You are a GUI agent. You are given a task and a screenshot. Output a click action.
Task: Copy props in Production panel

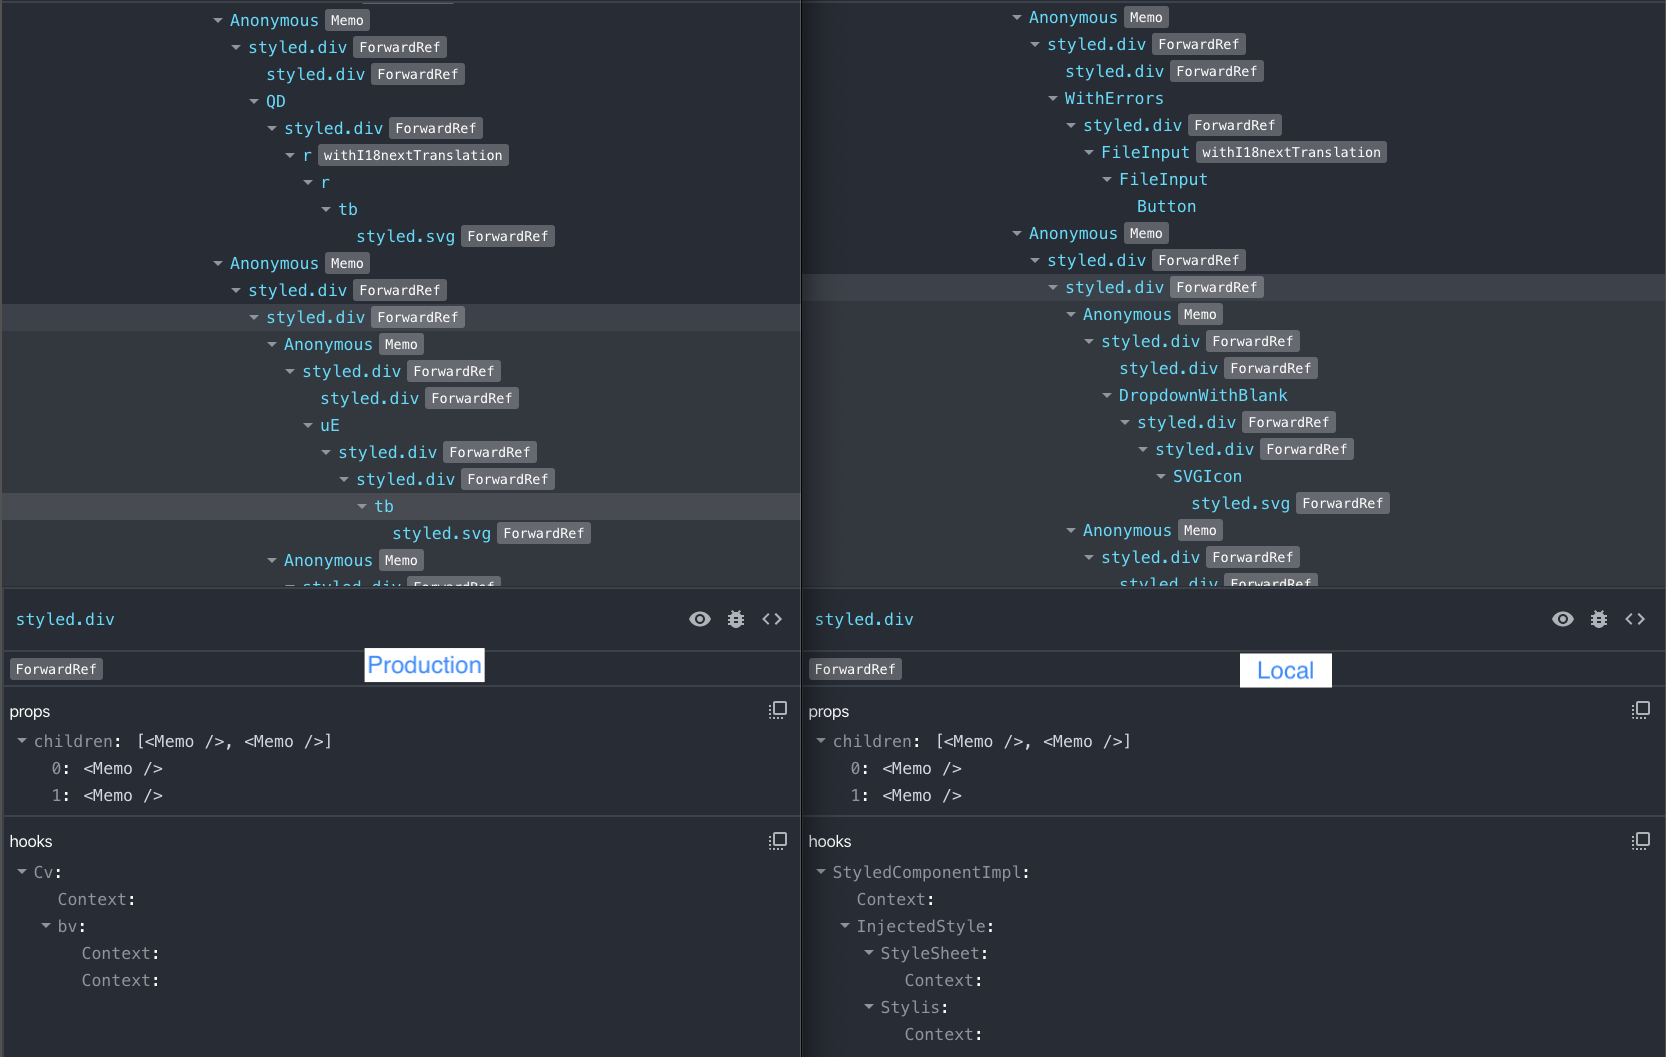(x=778, y=710)
